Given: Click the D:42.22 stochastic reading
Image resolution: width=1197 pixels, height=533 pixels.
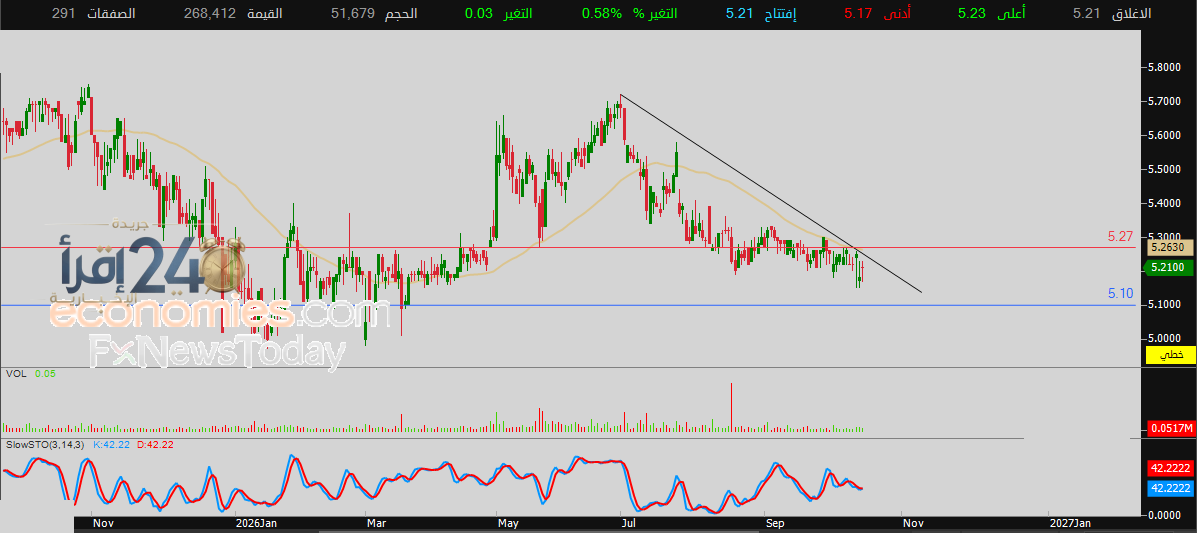Looking at the screenshot, I should [156, 444].
